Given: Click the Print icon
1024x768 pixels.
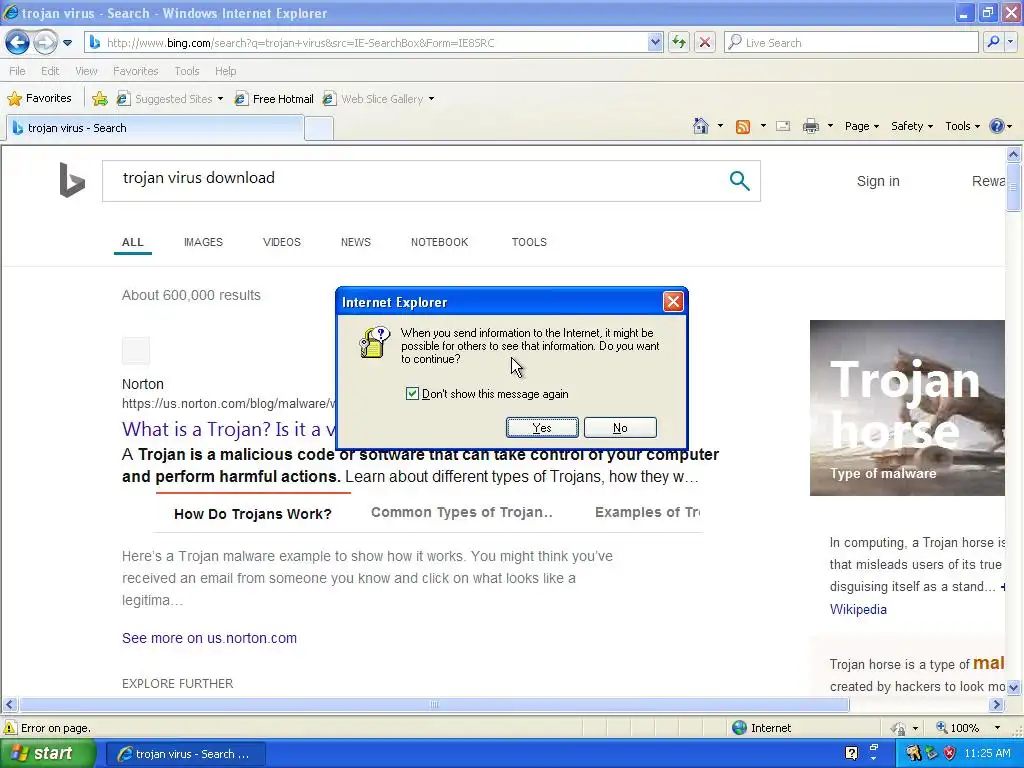Looking at the screenshot, I should click(810, 126).
